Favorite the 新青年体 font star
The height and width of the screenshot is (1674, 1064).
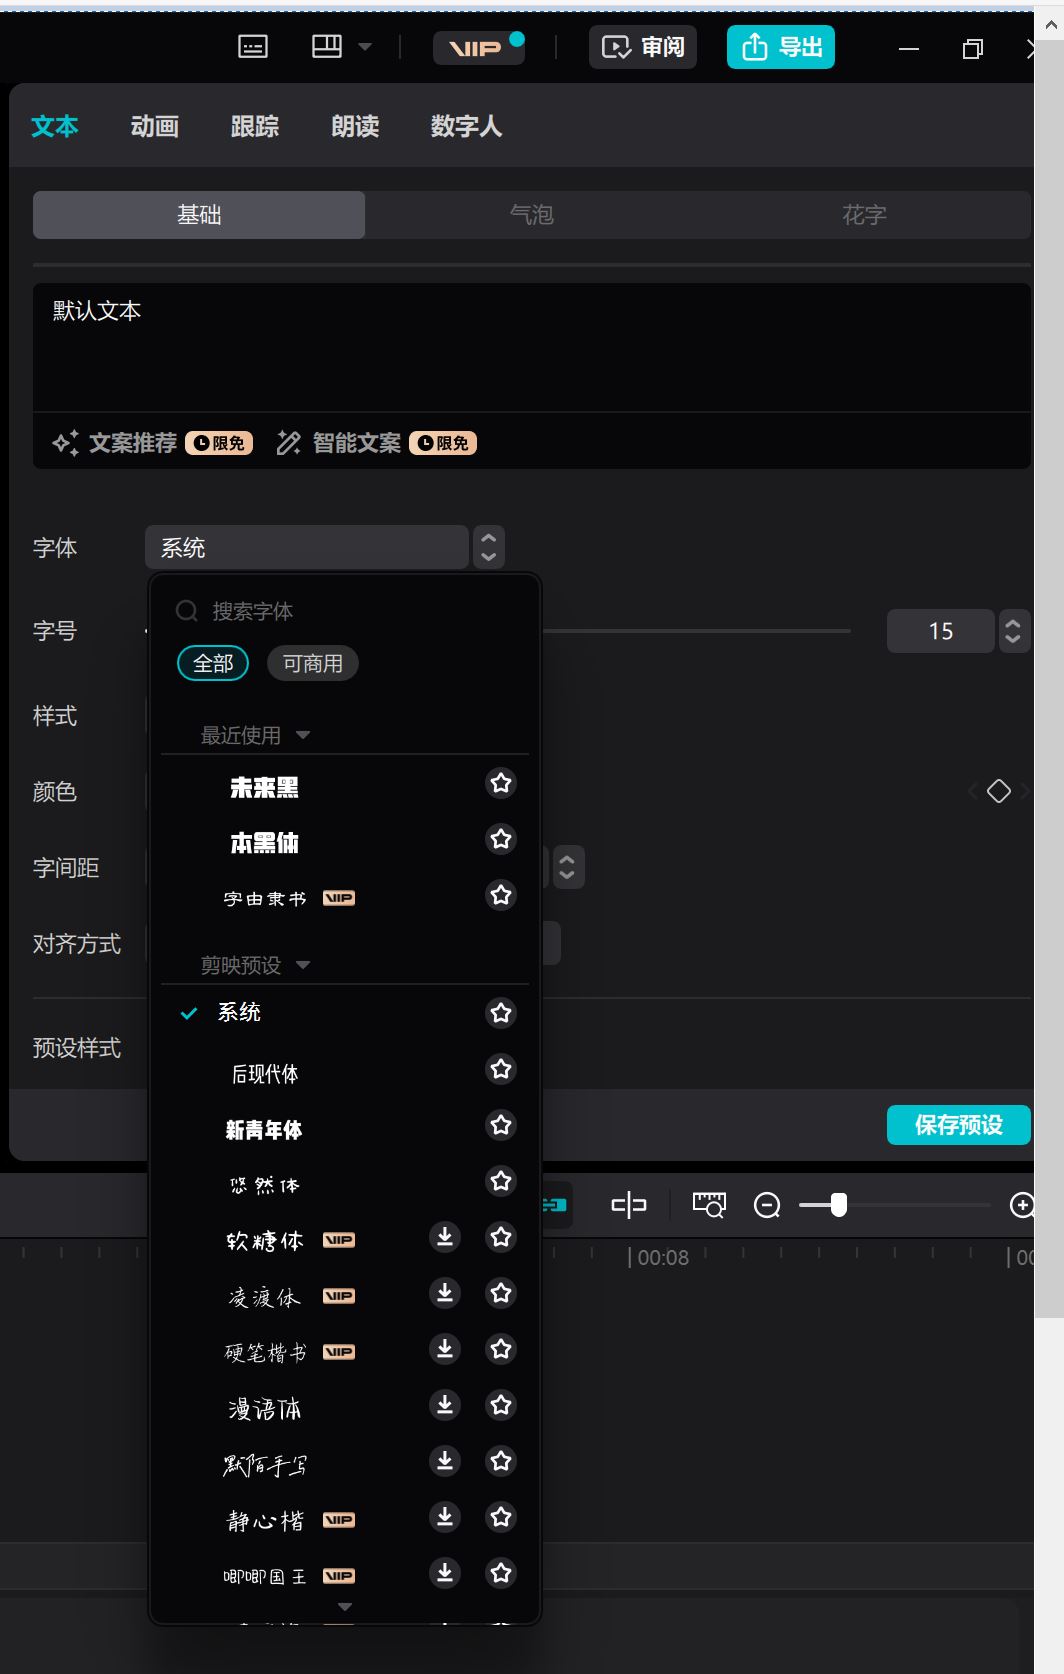pyautogui.click(x=501, y=1125)
